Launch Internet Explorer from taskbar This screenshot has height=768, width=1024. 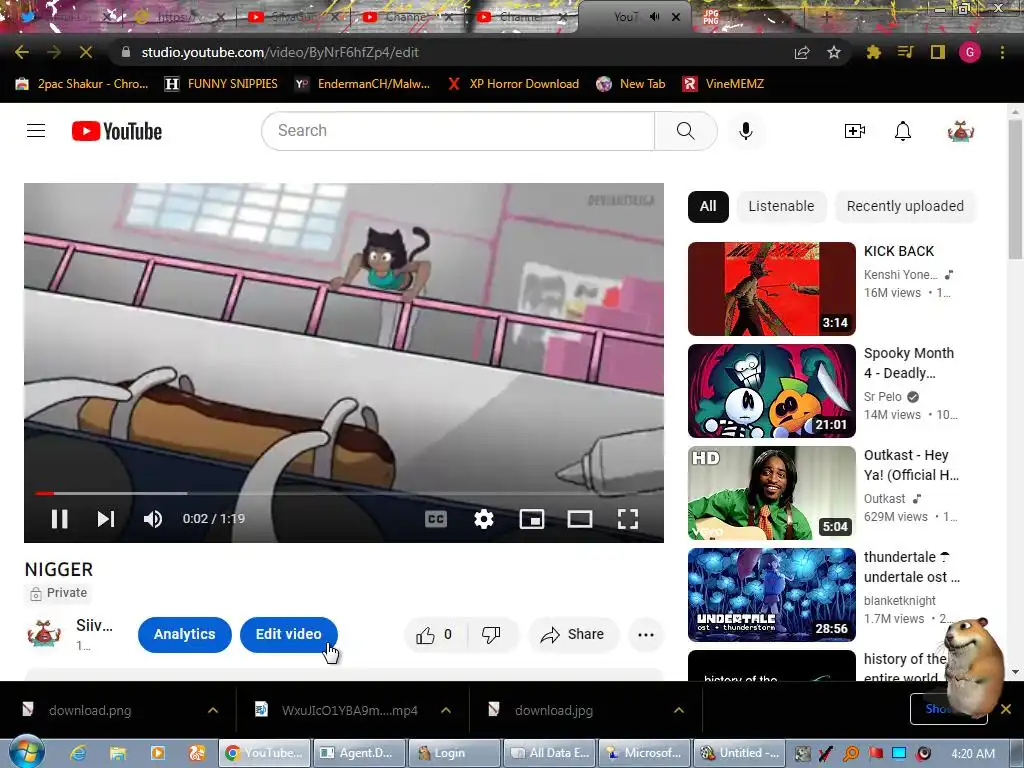pos(78,753)
